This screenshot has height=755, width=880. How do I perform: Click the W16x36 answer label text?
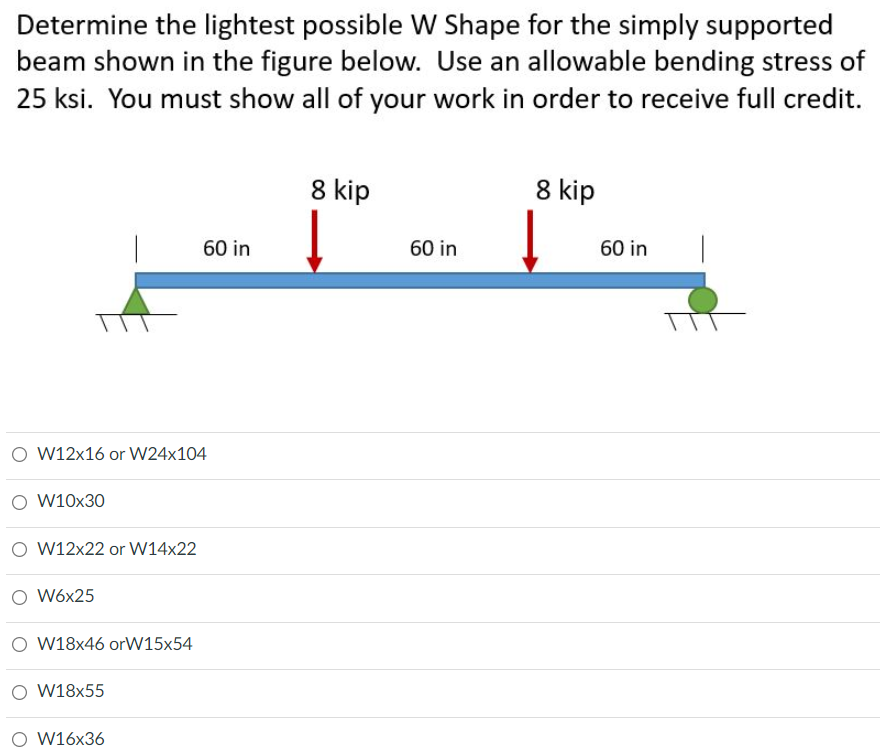click(x=71, y=739)
